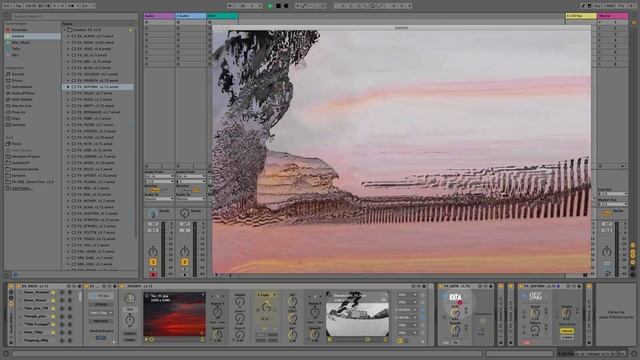Click play icon below red sunset thumbnail

tap(146, 339)
